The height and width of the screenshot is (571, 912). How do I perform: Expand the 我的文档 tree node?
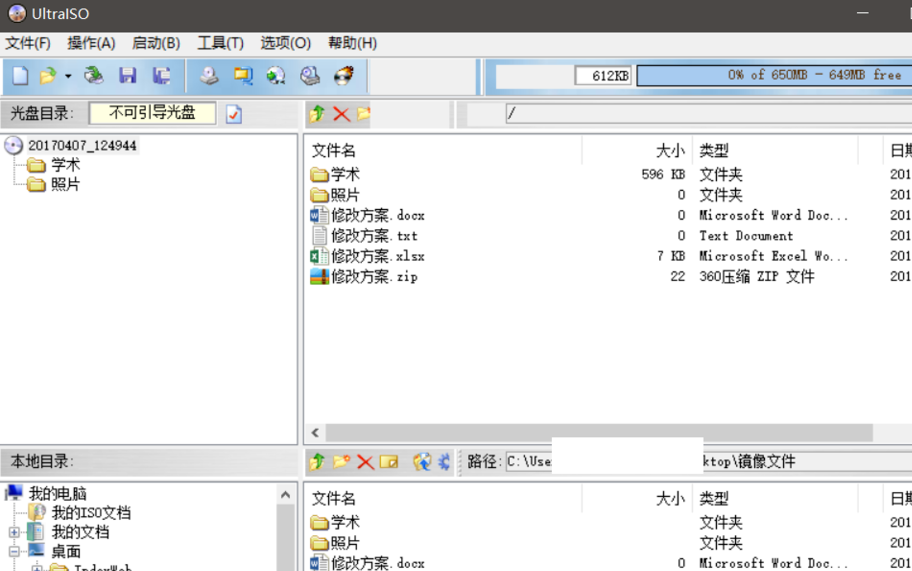[x=14, y=532]
